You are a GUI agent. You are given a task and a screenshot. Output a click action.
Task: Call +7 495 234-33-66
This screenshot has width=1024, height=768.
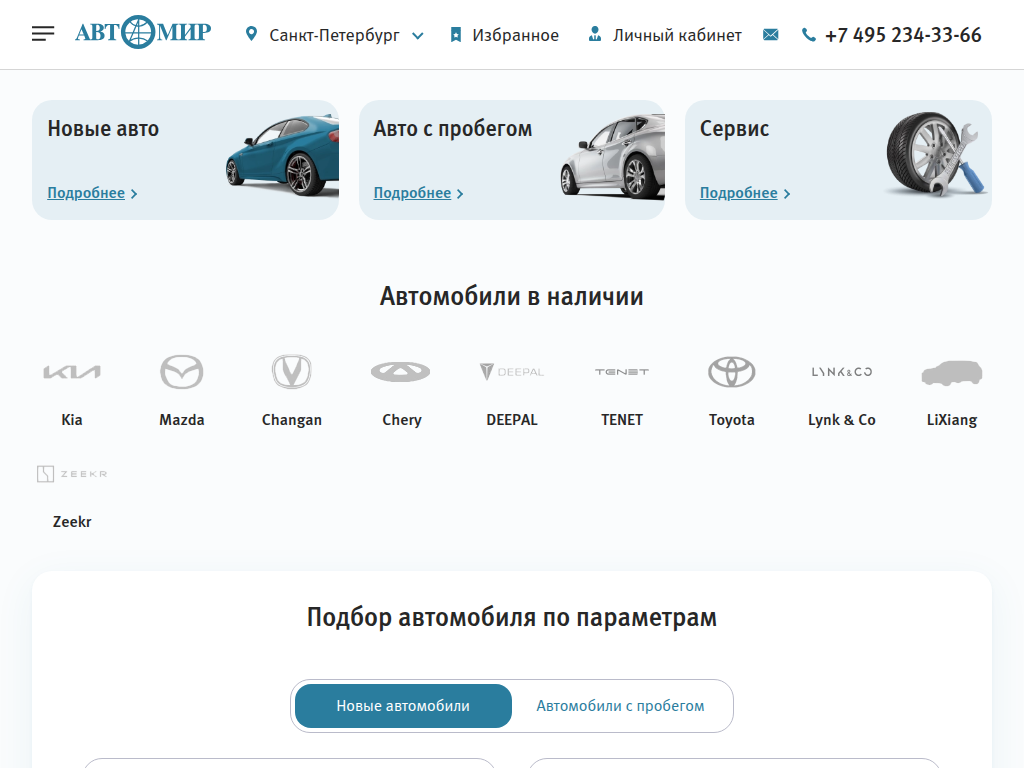(904, 33)
